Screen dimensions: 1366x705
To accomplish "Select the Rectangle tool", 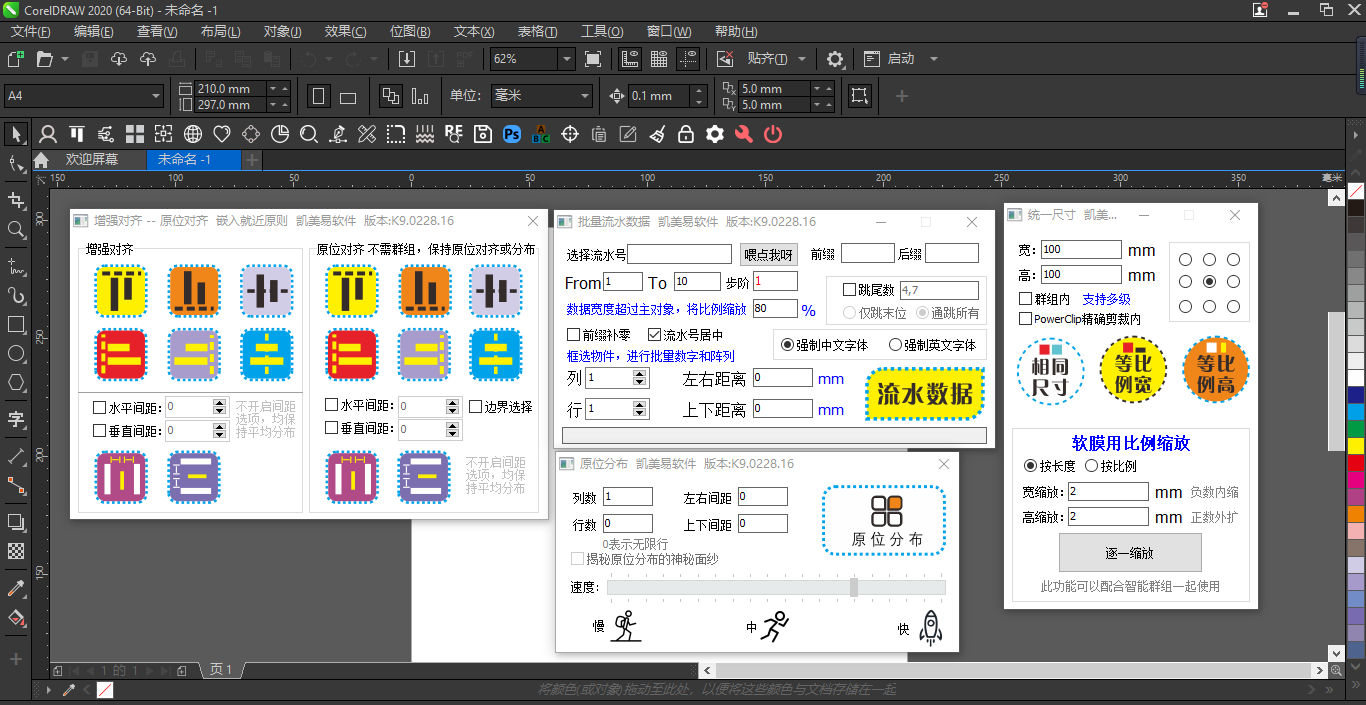I will [15, 324].
